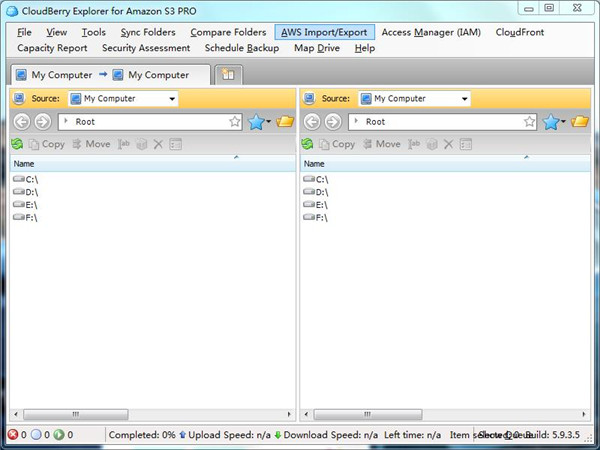
Task: Open right pane blue favorites star
Action: tap(551, 122)
